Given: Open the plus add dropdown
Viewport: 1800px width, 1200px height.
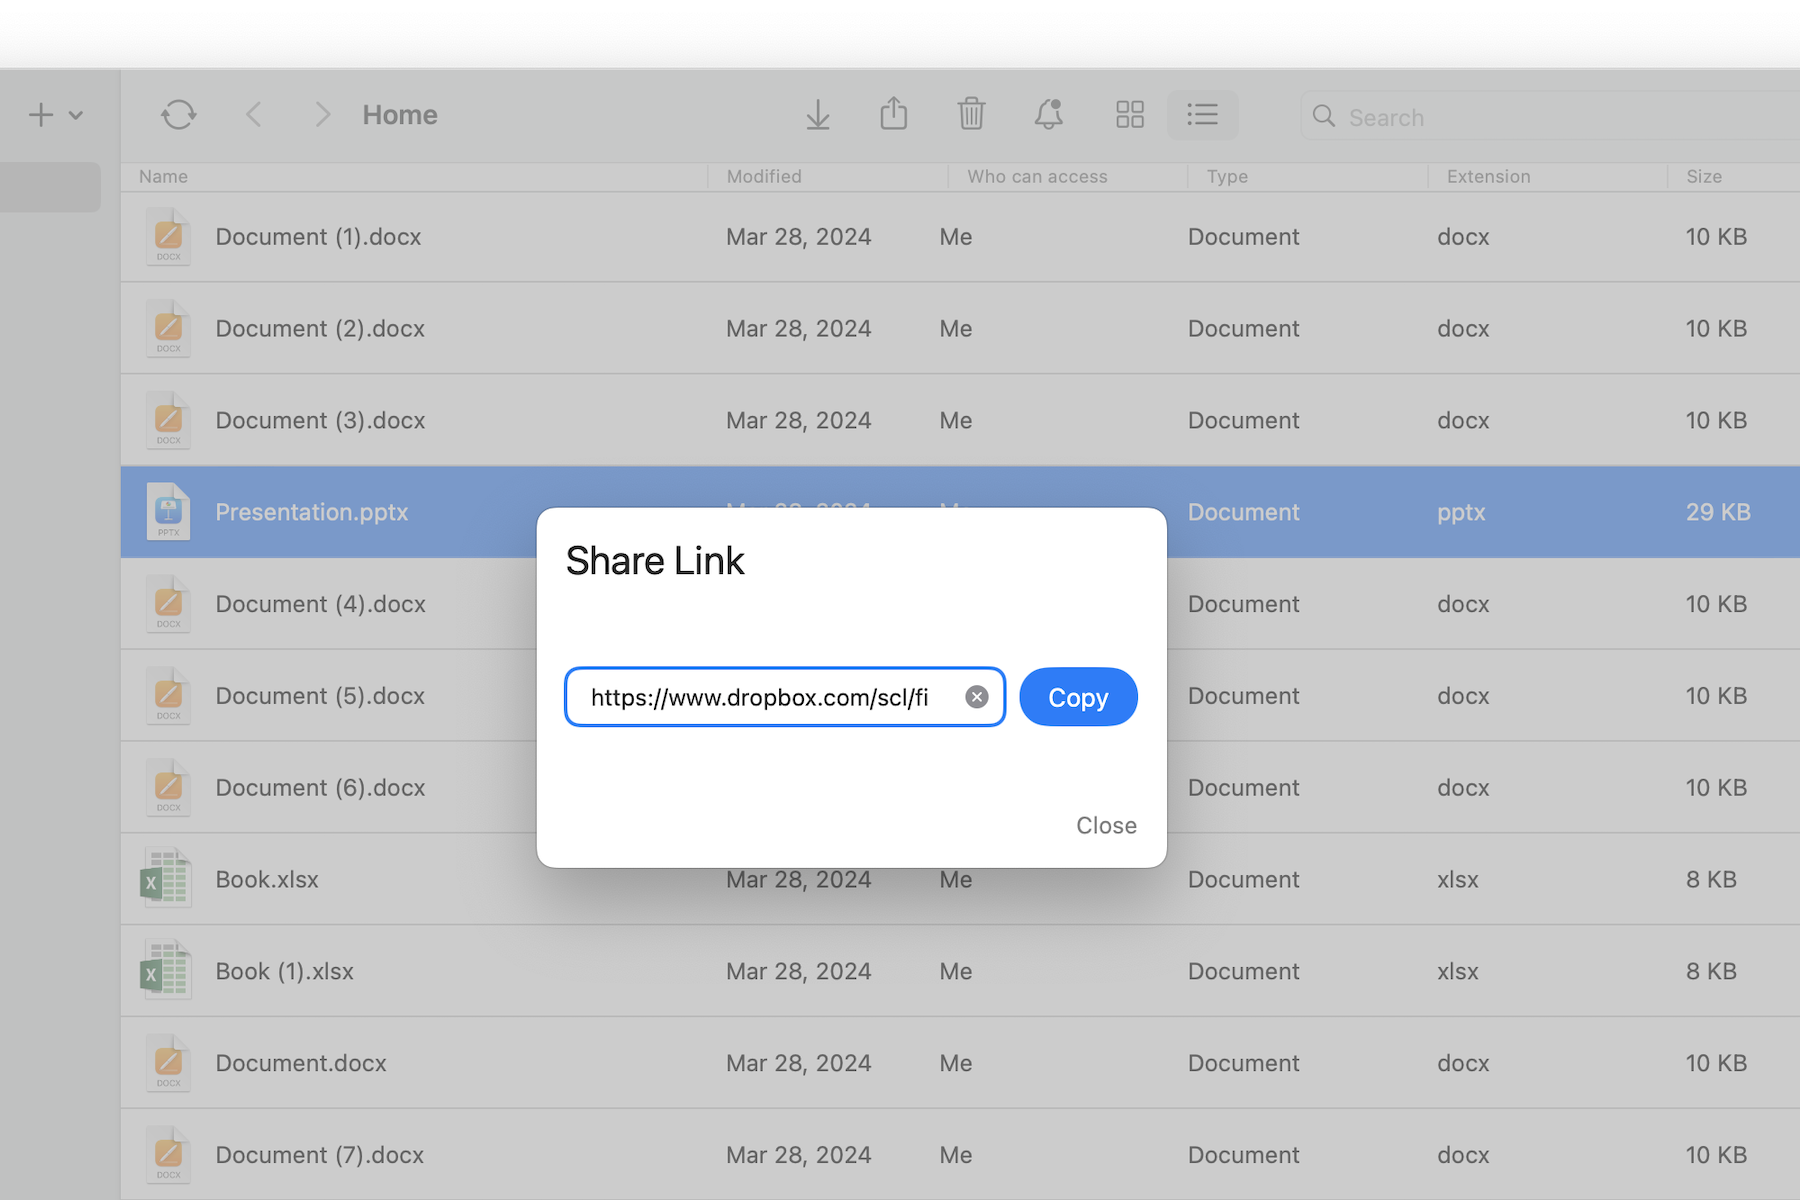Looking at the screenshot, I should (x=54, y=115).
